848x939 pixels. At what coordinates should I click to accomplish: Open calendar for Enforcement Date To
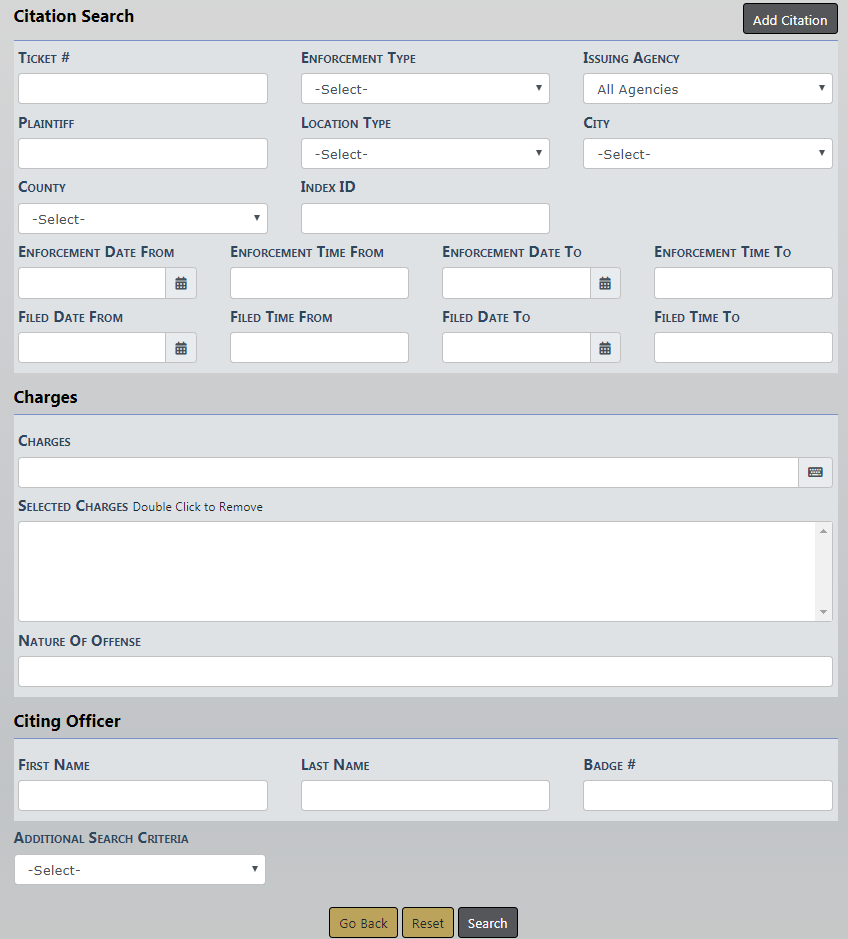pyautogui.click(x=605, y=283)
